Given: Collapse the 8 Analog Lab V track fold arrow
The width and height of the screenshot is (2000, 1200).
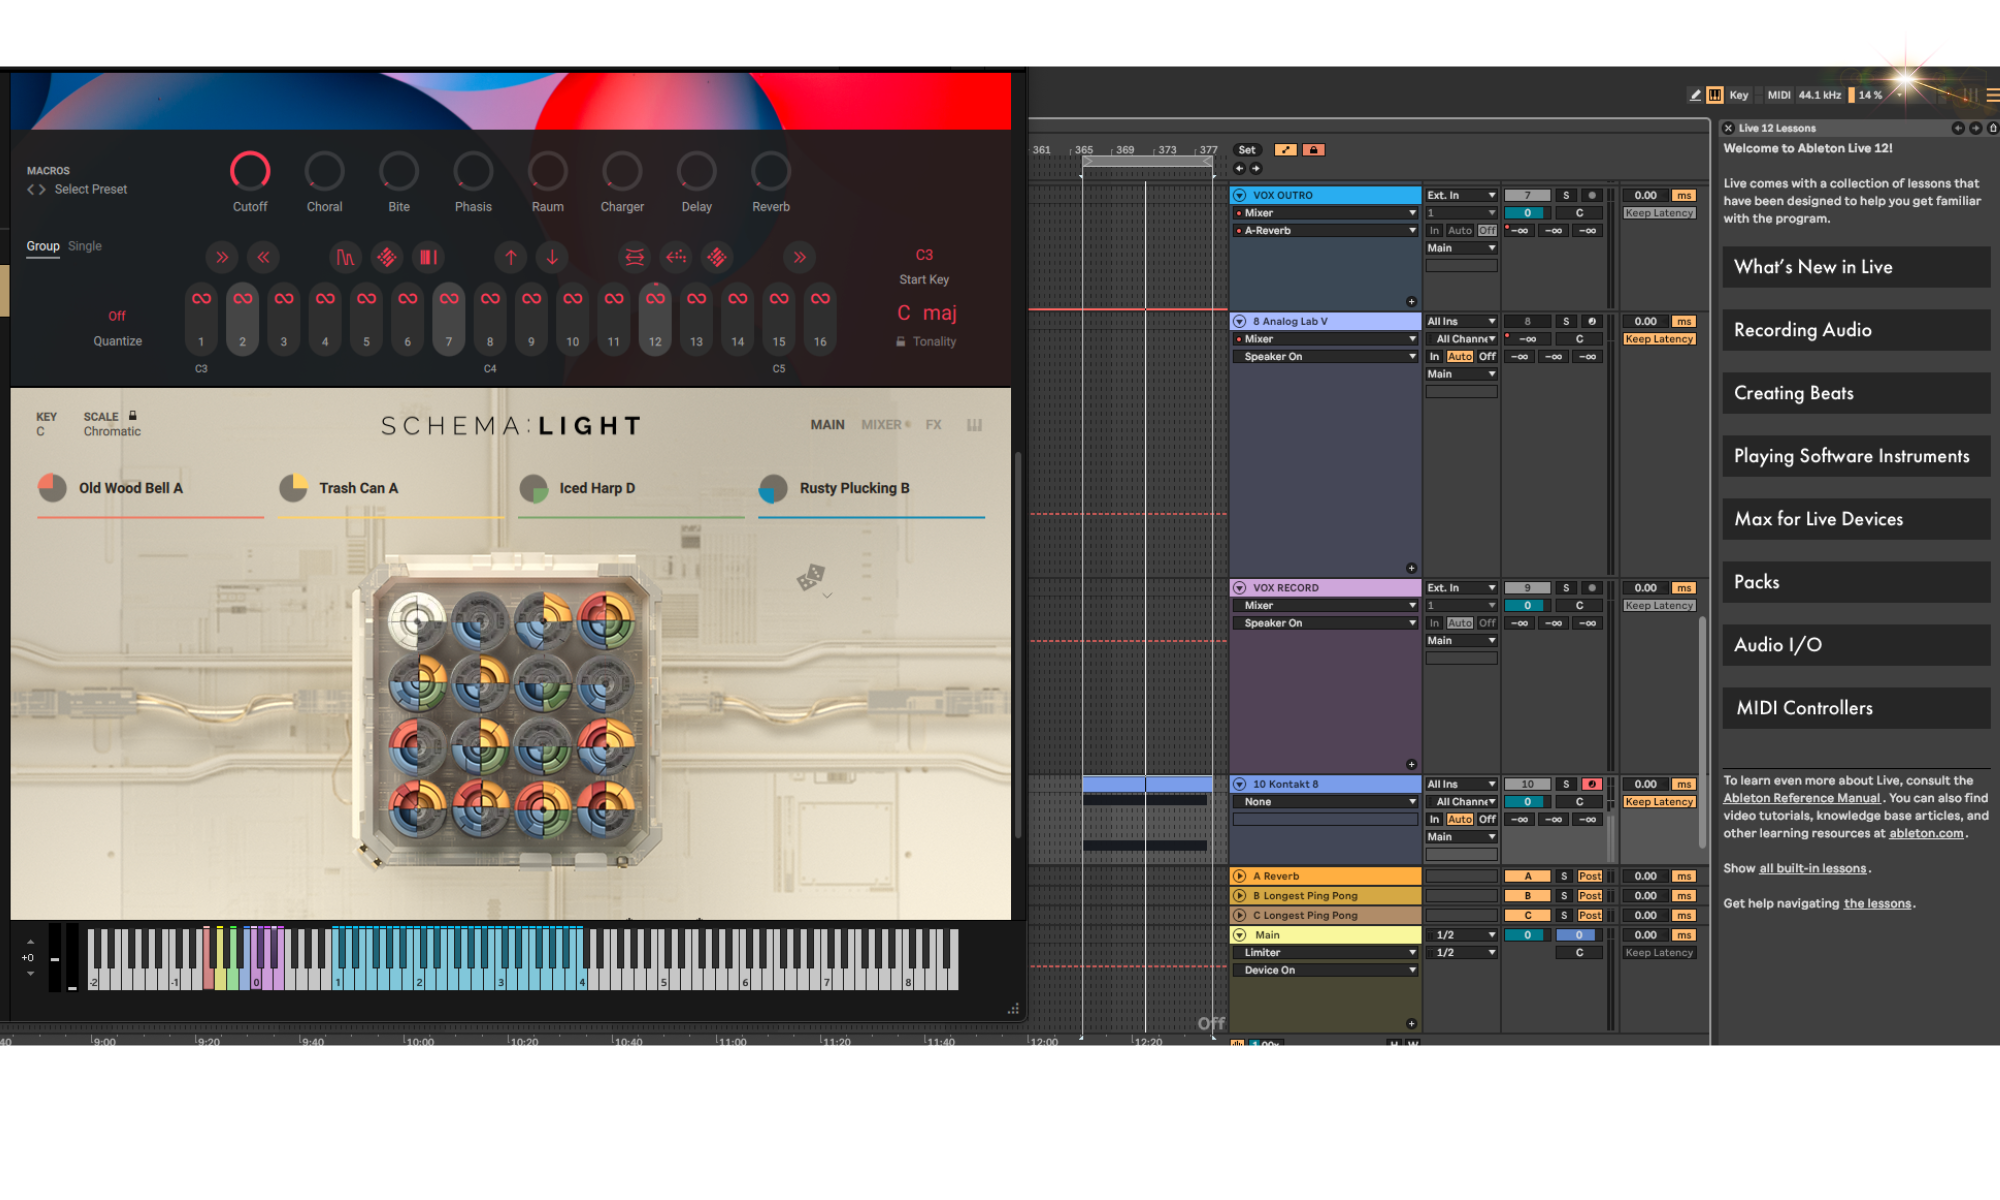Looking at the screenshot, I should pos(1240,321).
